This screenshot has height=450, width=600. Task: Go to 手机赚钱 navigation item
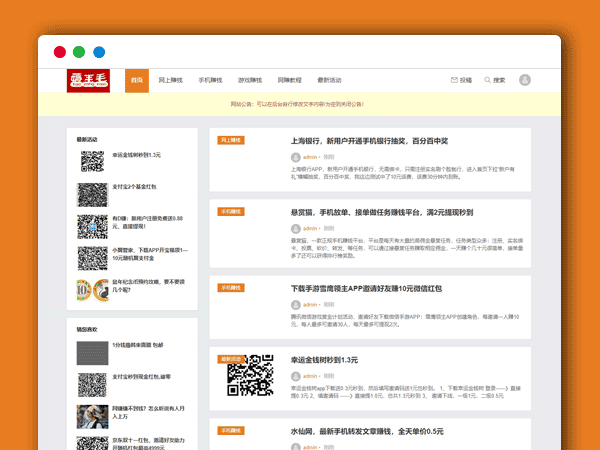coord(210,80)
